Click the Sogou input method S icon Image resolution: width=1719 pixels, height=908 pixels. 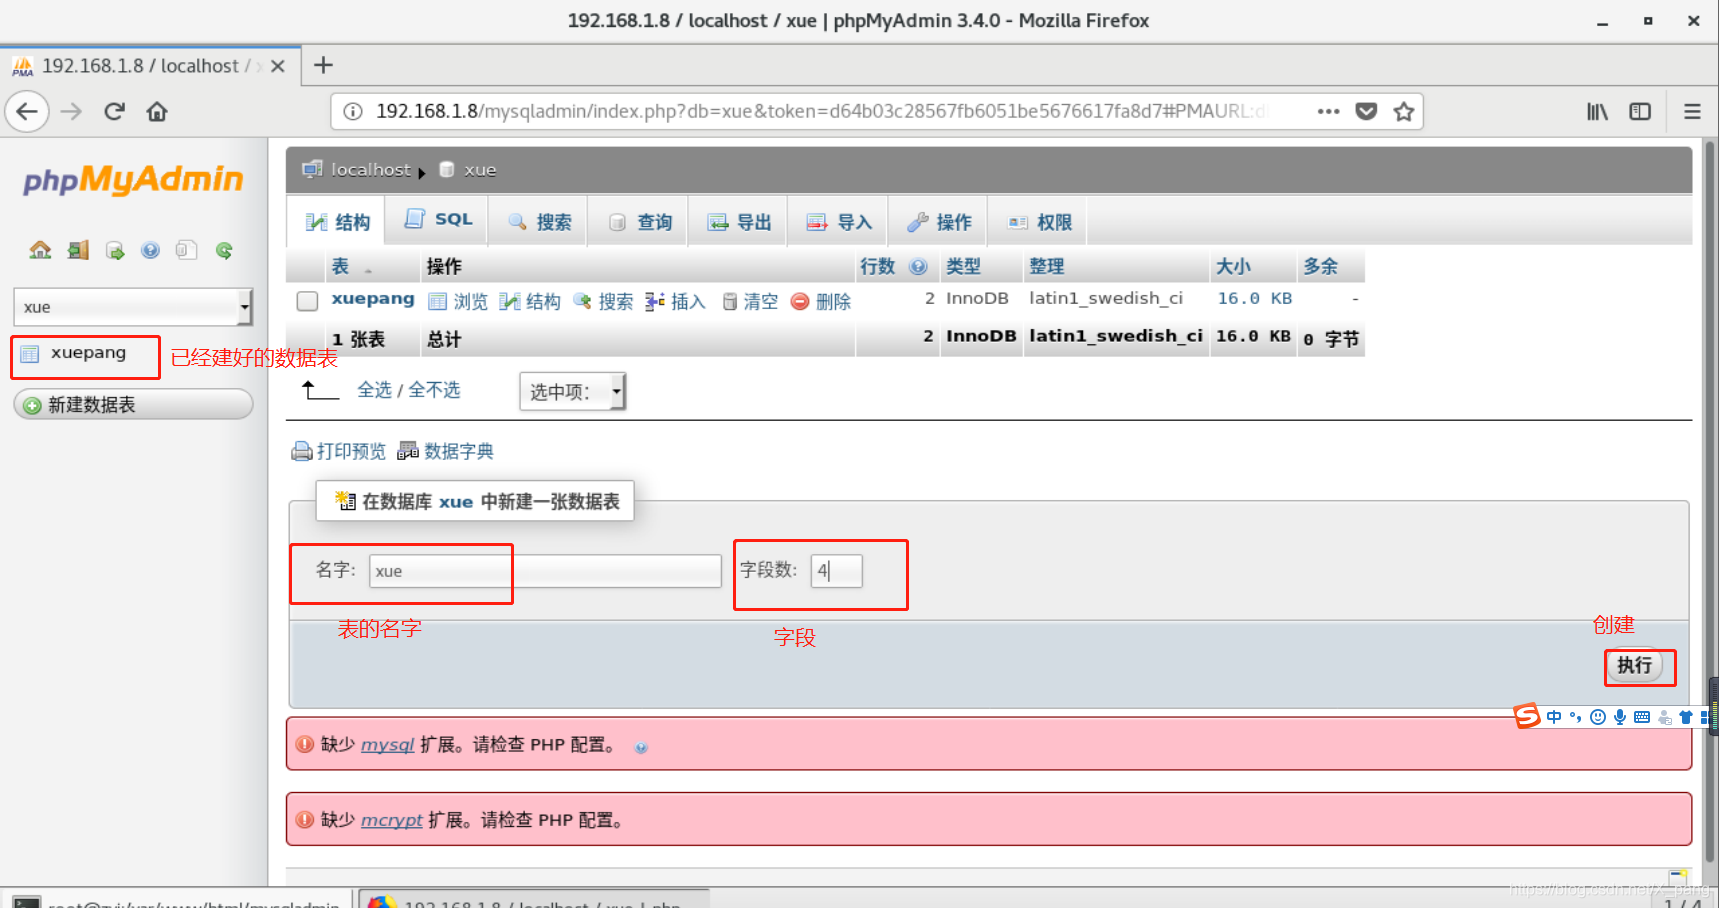point(1527,716)
